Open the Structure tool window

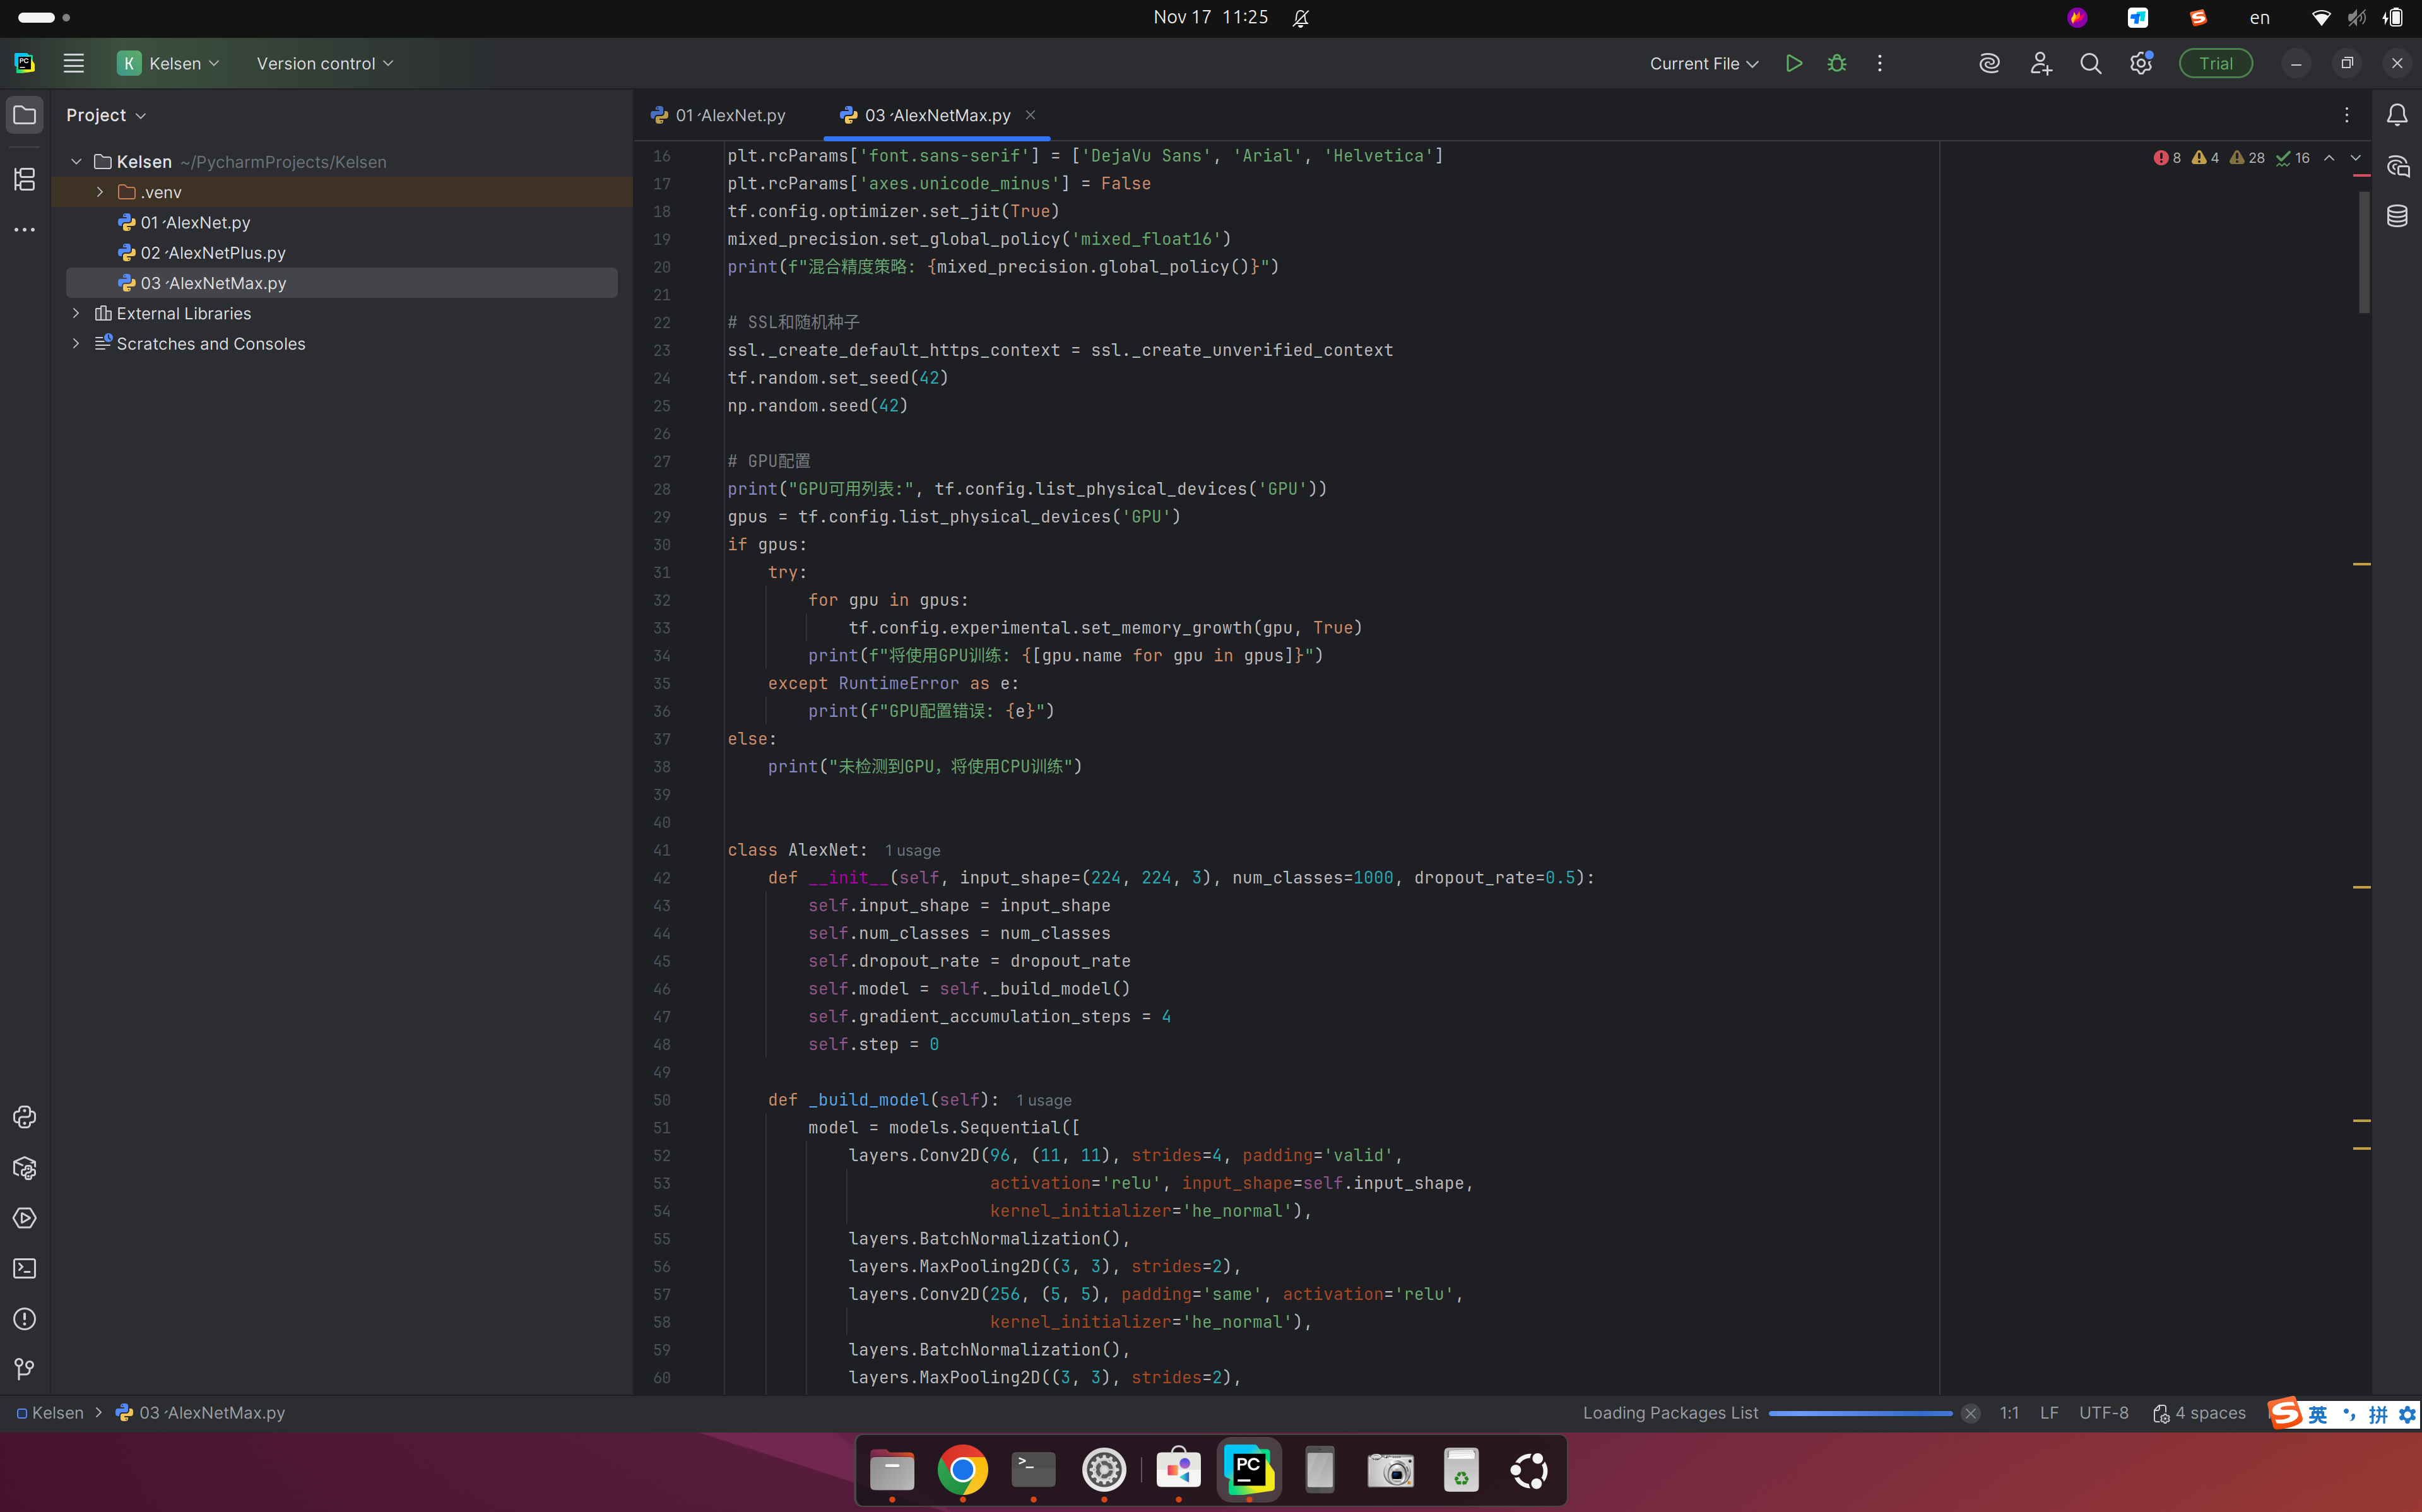click(x=25, y=179)
